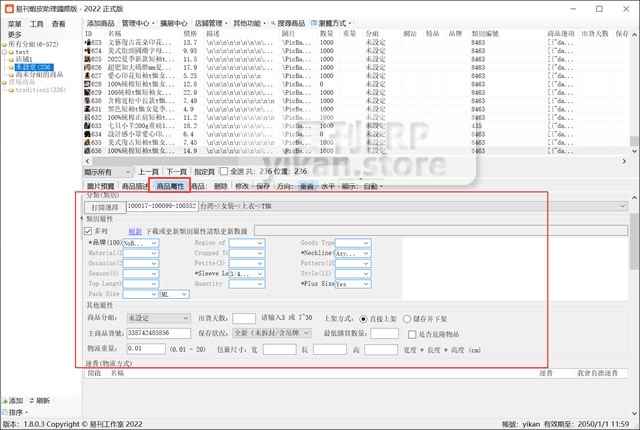640x430 pixels.
Task: Click the 搜尋商品 search toolbar icon
Action: (x=269, y=22)
